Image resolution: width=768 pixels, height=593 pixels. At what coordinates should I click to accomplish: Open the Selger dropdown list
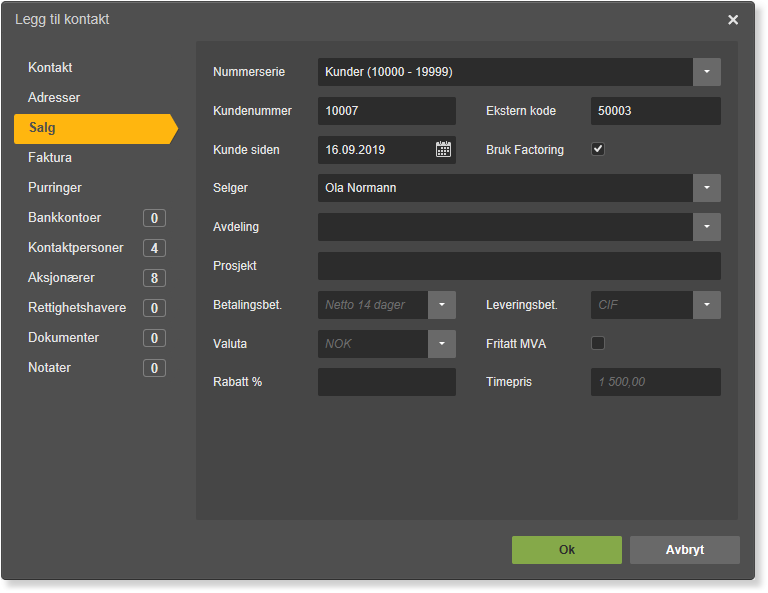(706, 188)
